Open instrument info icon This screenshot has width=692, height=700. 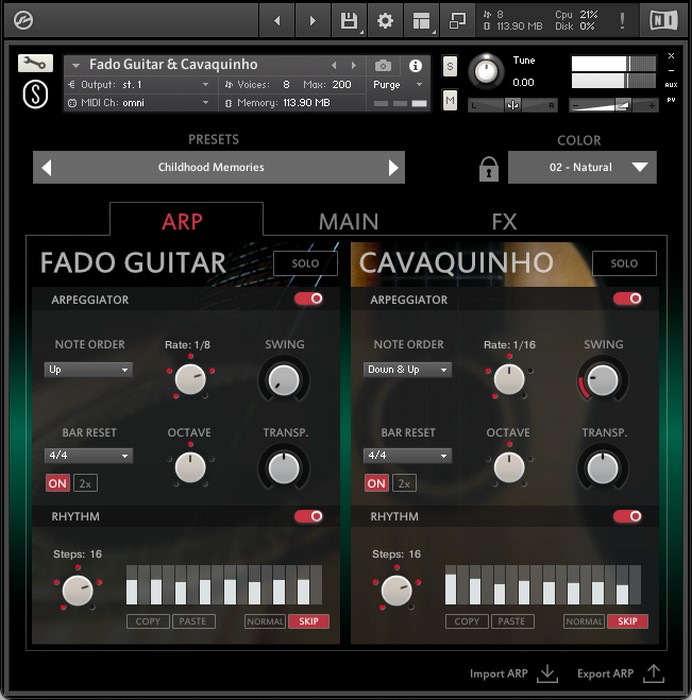point(416,65)
